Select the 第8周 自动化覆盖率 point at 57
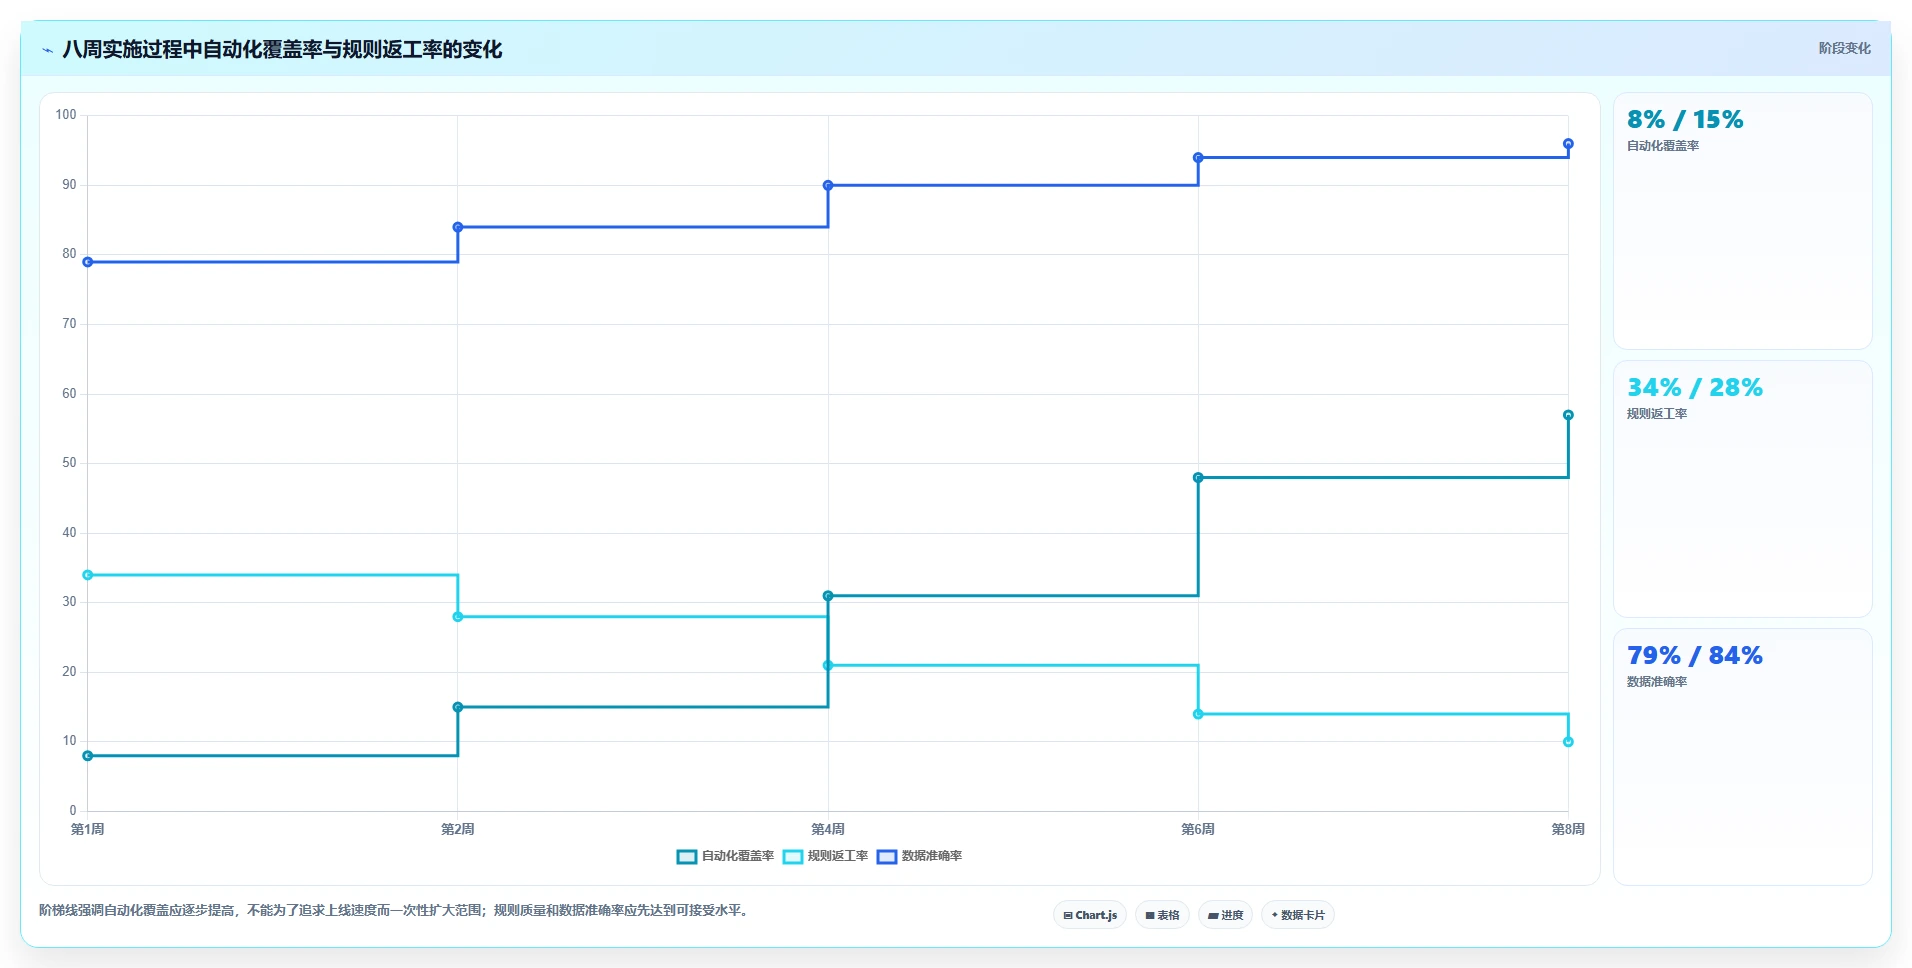1912x968 pixels. [x=1568, y=415]
